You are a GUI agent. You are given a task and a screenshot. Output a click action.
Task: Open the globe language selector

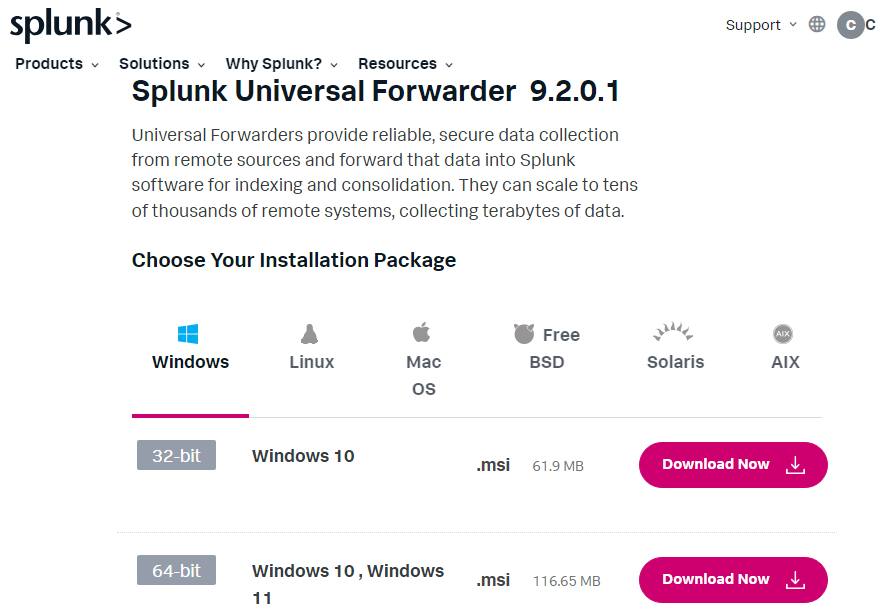point(817,25)
